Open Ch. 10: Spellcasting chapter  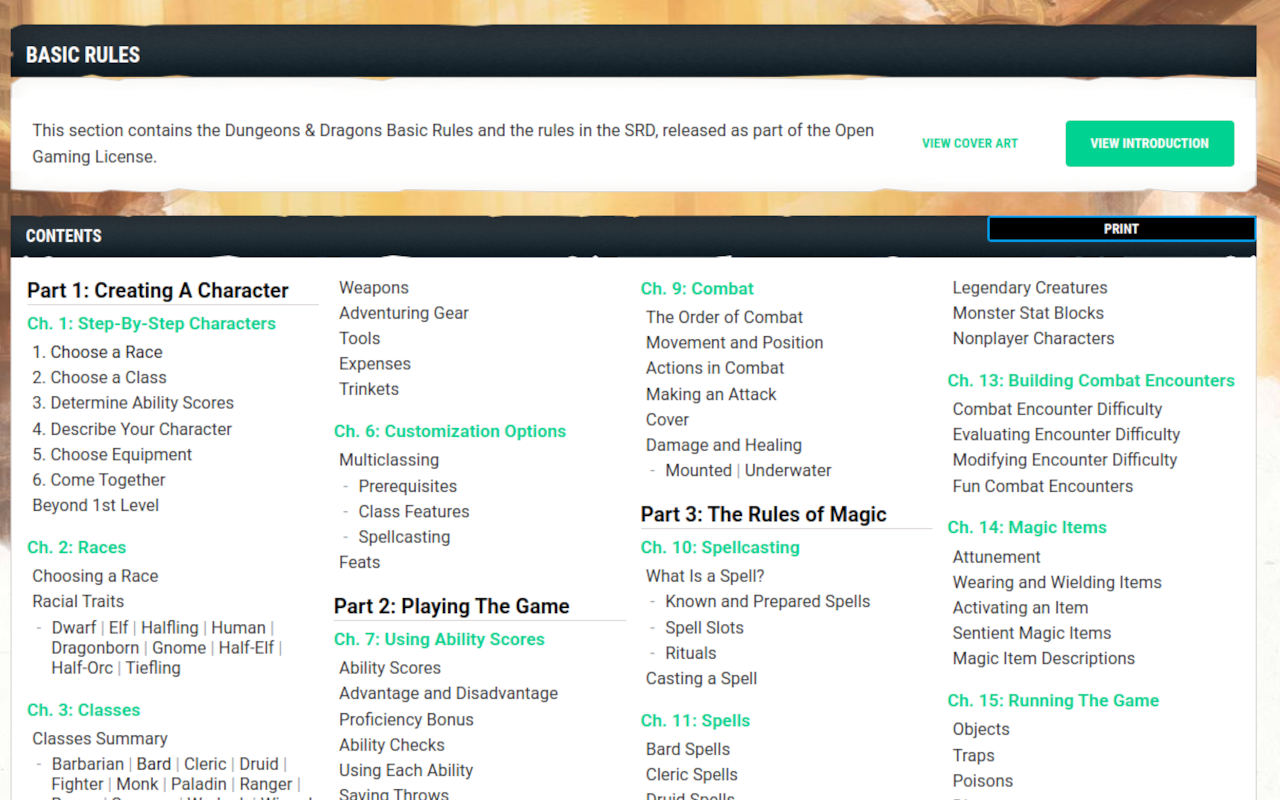(720, 547)
